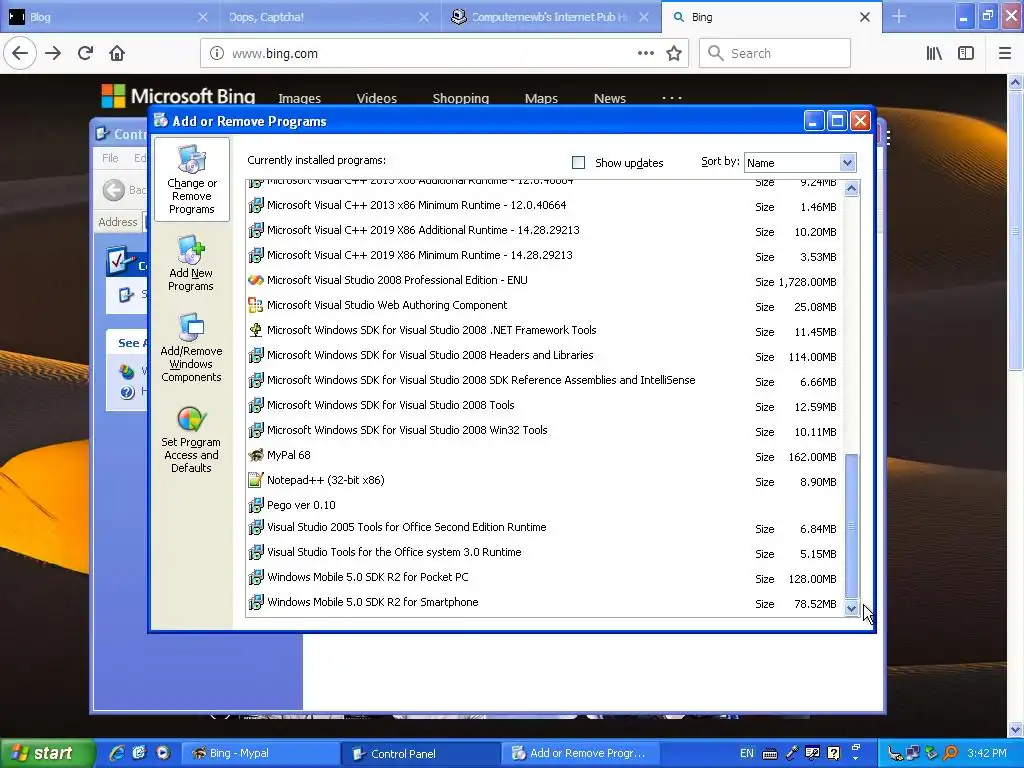
Task: Click the program list scrollbar thumb
Action: tap(851, 525)
